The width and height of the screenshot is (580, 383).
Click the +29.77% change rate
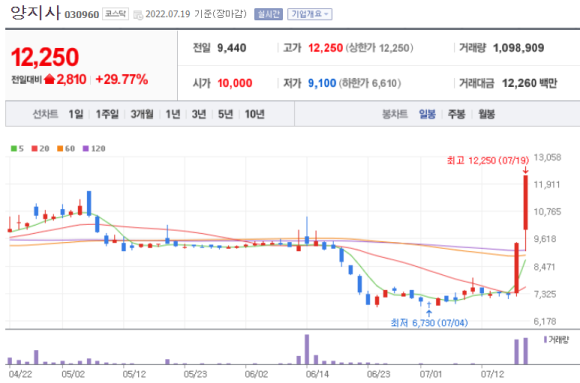point(122,79)
